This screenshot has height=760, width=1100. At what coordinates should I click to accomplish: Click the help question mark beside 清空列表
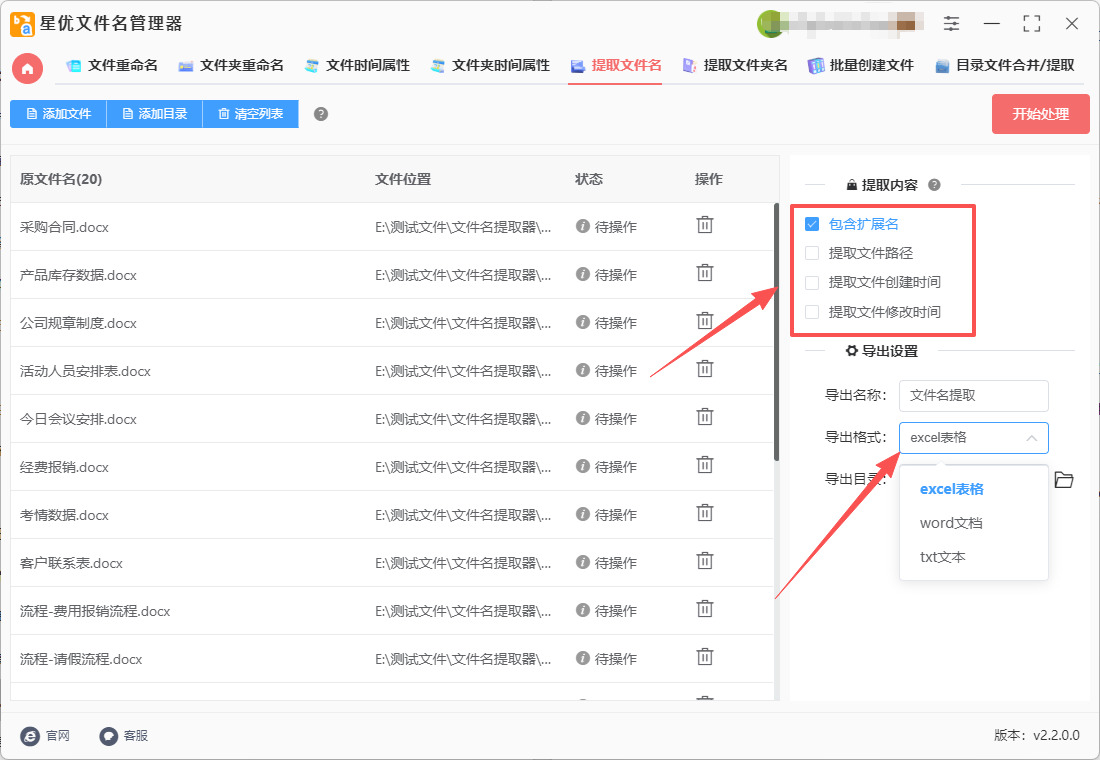coord(321,114)
